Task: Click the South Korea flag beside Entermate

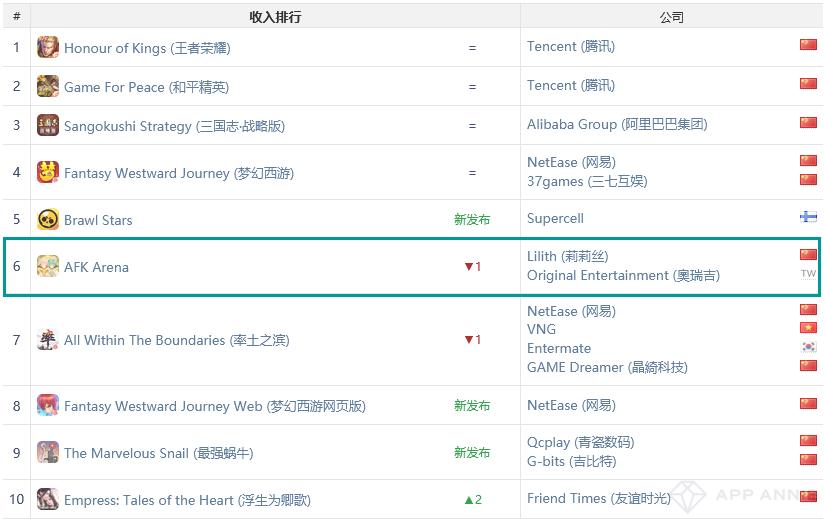Action: [x=808, y=347]
